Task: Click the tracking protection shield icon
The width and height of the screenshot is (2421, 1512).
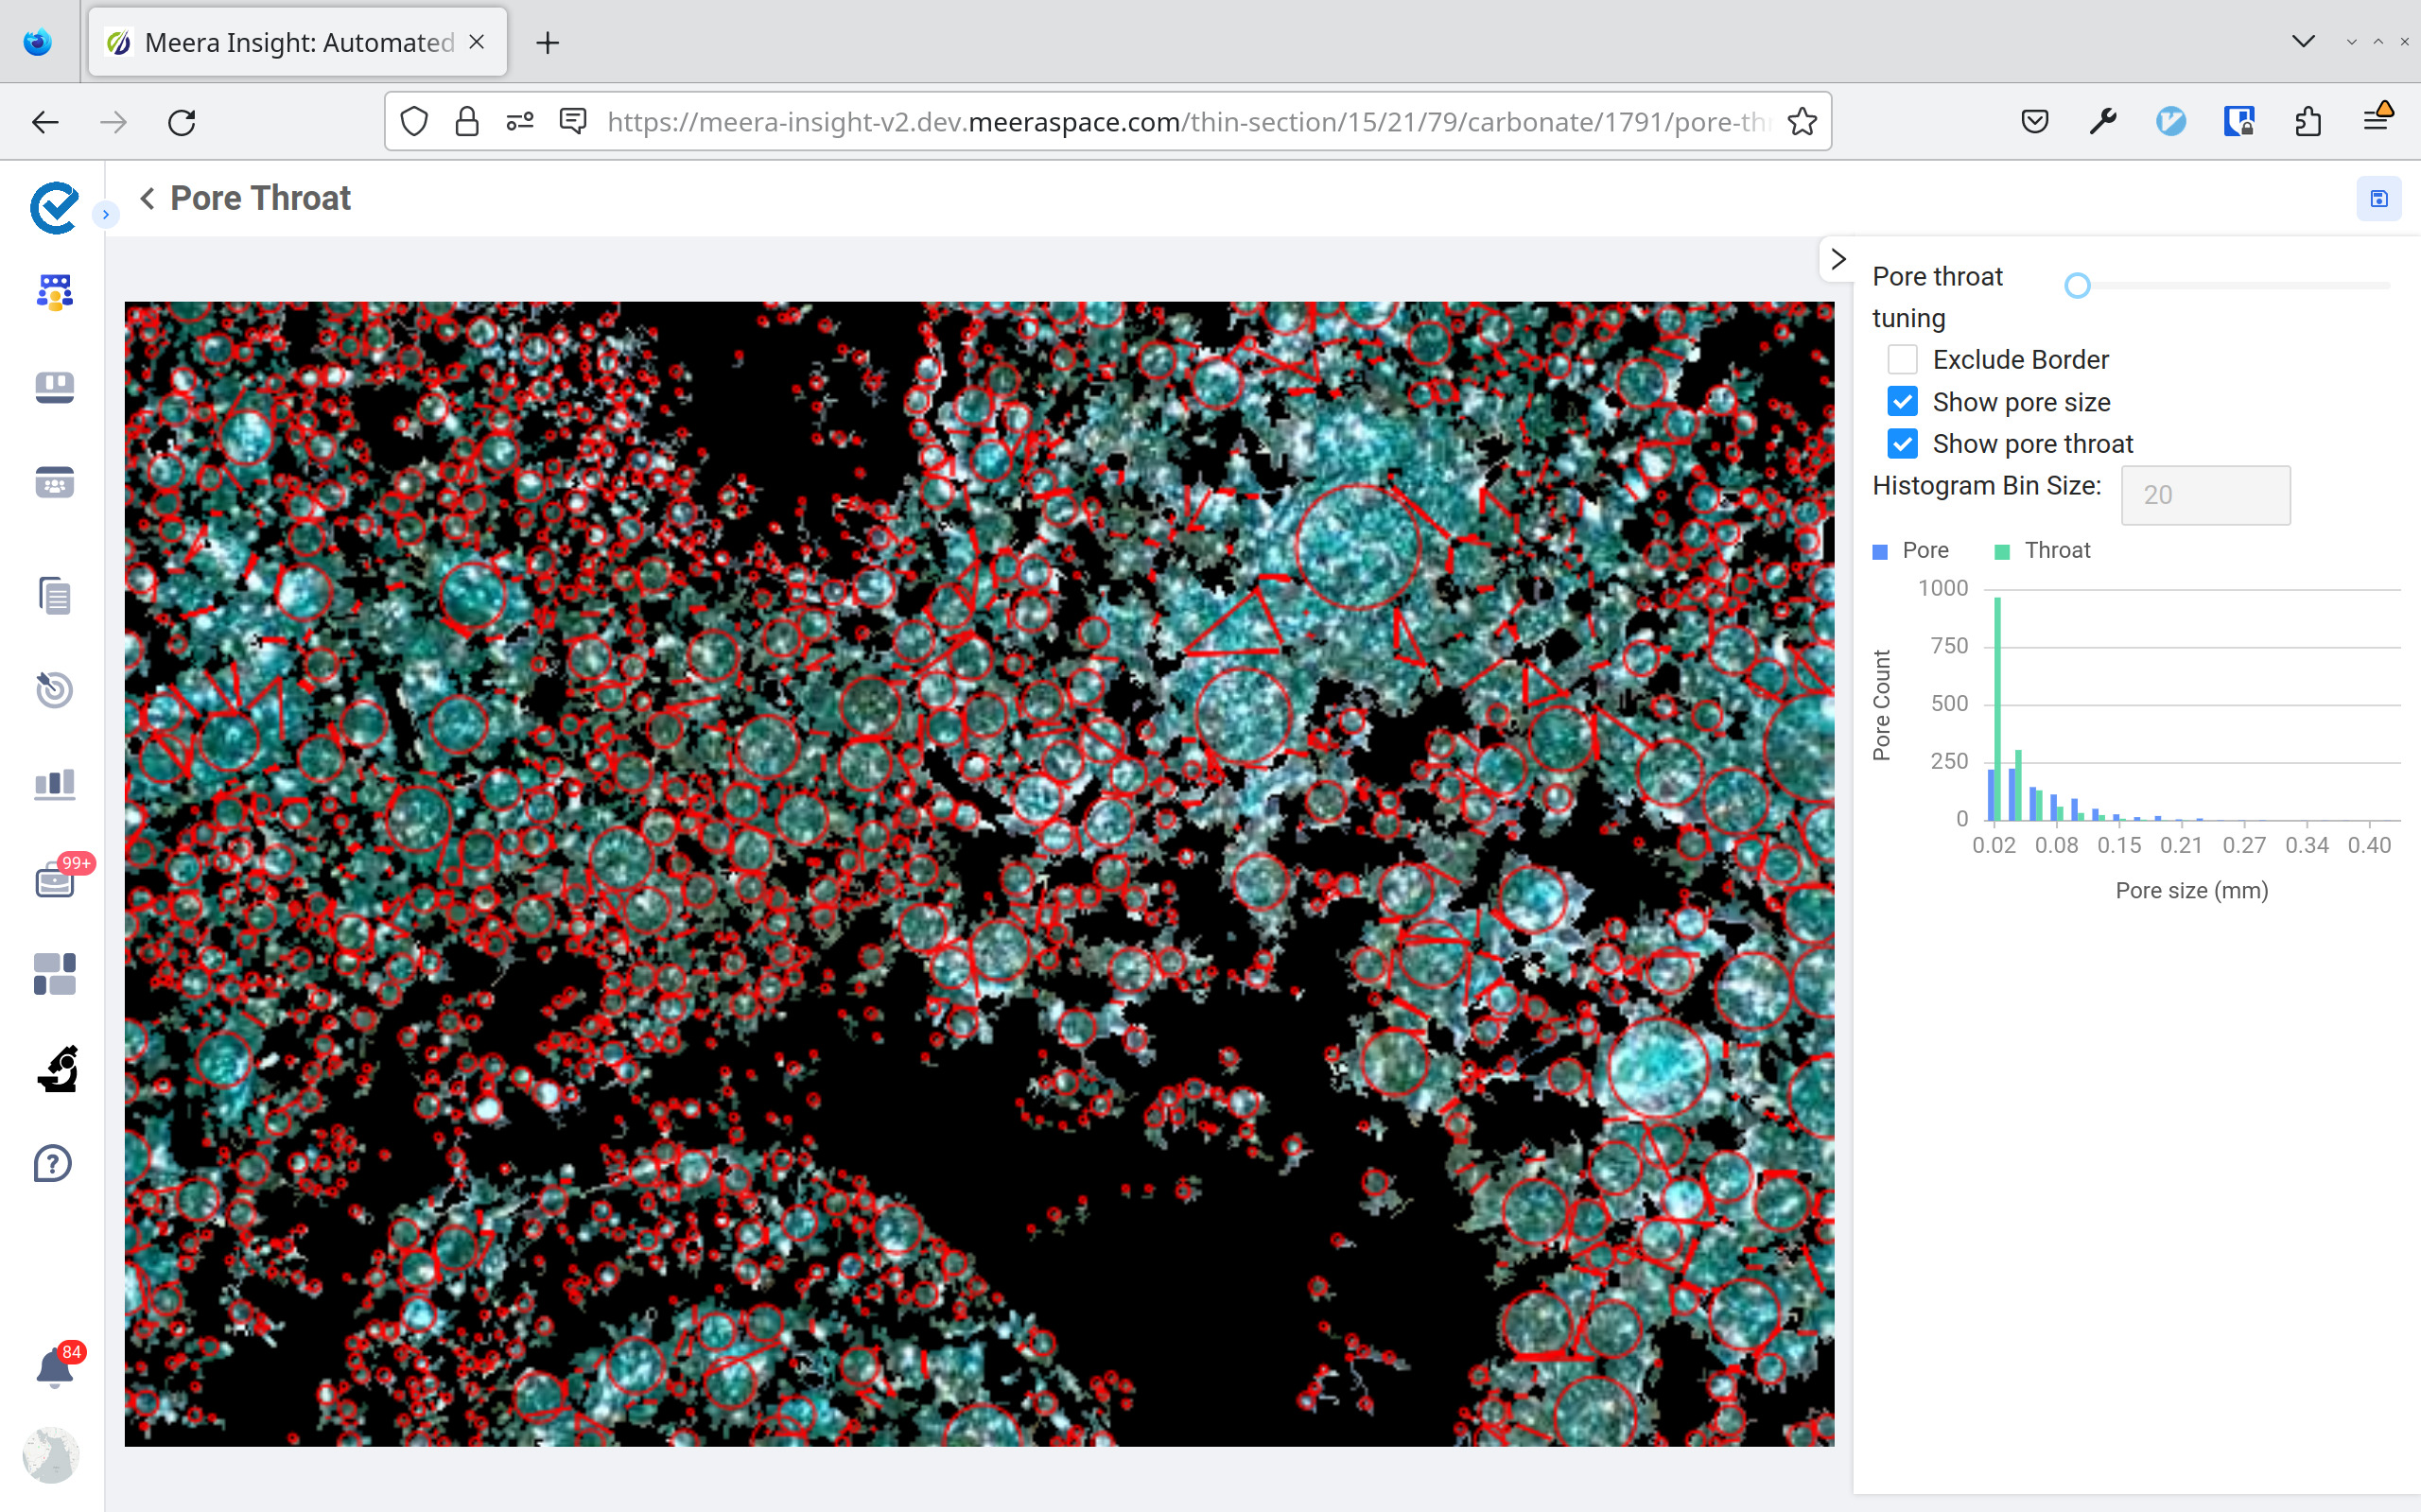Action: pos(414,122)
